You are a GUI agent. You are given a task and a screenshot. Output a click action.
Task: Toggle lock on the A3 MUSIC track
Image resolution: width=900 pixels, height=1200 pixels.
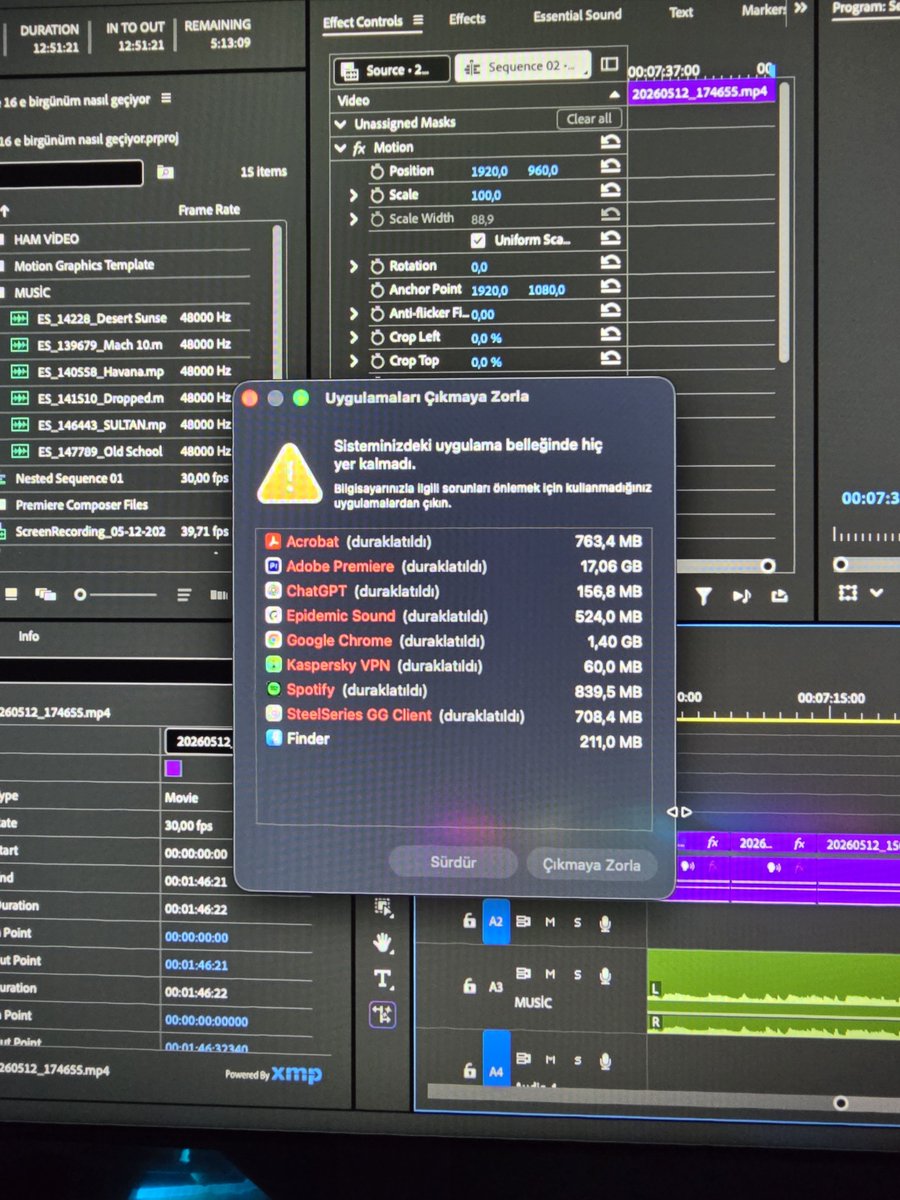click(x=469, y=986)
